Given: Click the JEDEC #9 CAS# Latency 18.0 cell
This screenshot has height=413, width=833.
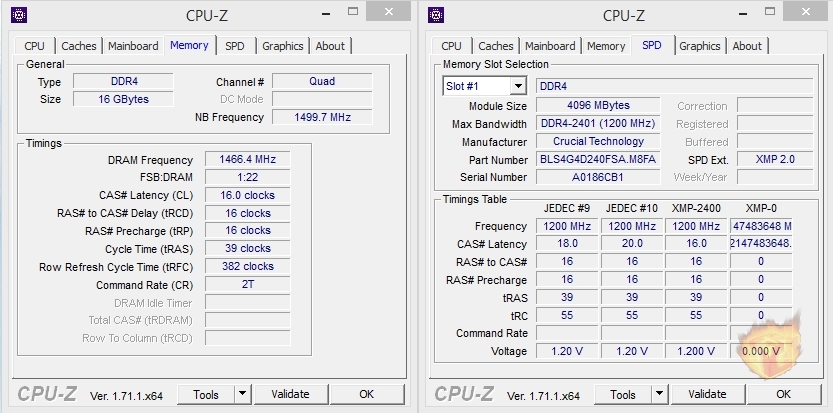Looking at the screenshot, I should [567, 243].
